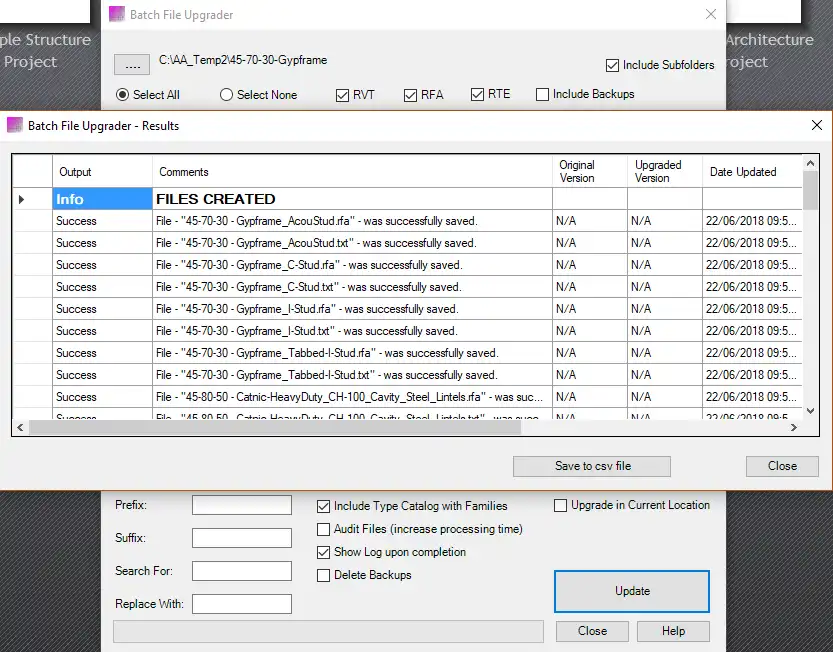The width and height of the screenshot is (833, 652).
Task: Enable the Include Backups option
Action: click(x=542, y=95)
